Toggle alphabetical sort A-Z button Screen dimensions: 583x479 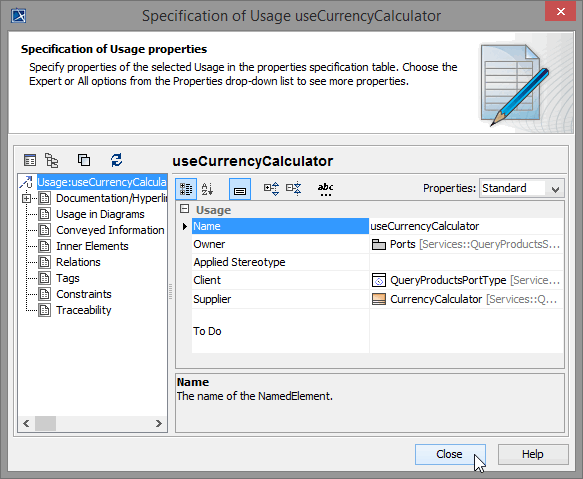tap(207, 189)
